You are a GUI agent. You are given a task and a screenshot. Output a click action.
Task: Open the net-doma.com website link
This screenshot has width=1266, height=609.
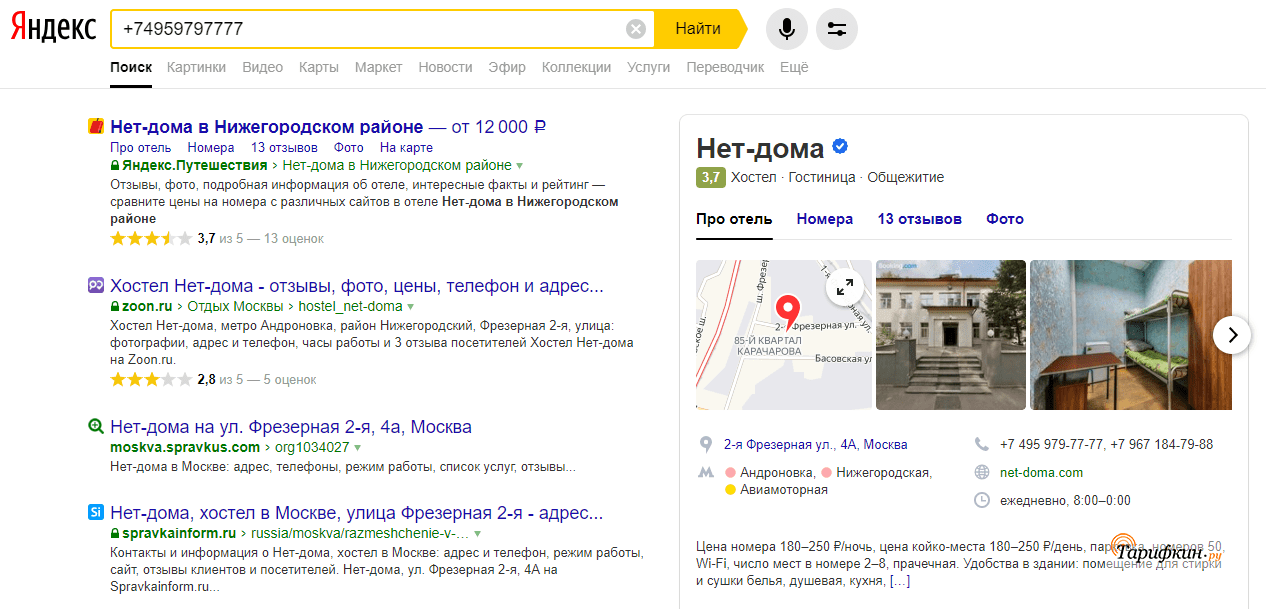point(1041,472)
